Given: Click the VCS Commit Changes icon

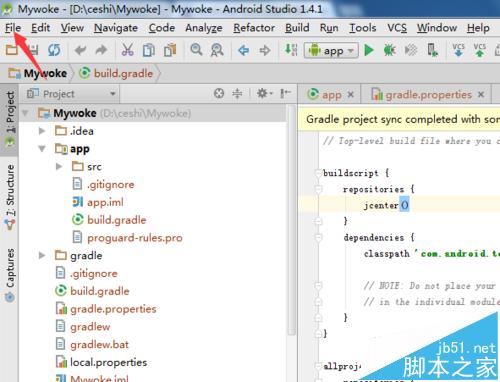Looking at the screenshot, I should click(x=480, y=50).
